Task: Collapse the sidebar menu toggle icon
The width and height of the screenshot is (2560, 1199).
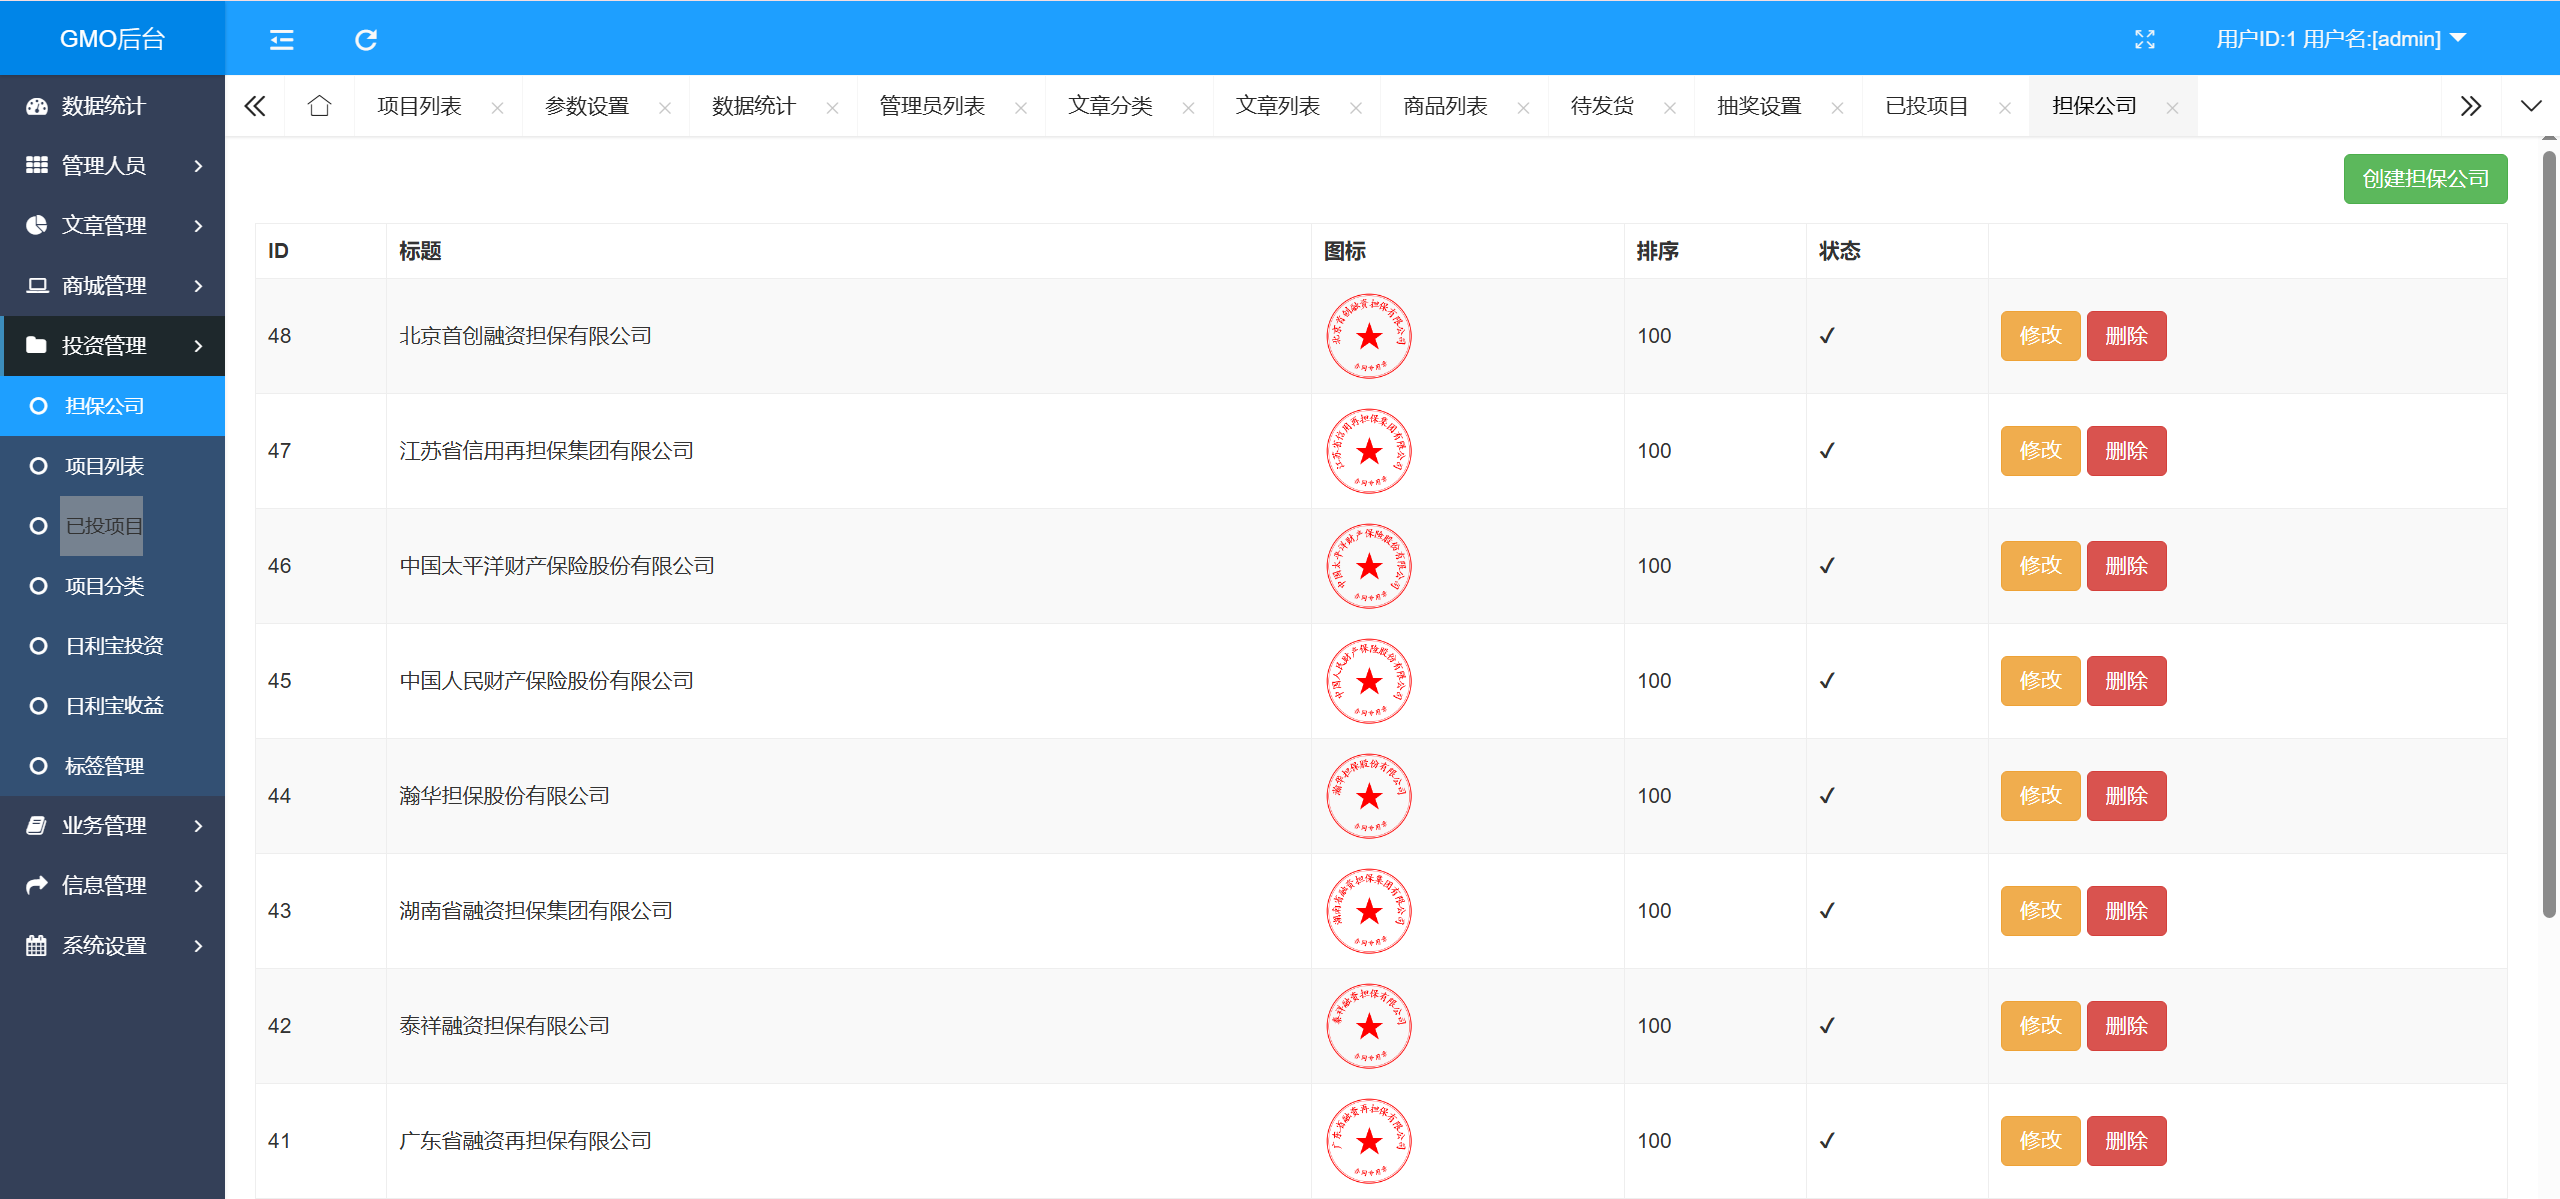Action: point(282,40)
